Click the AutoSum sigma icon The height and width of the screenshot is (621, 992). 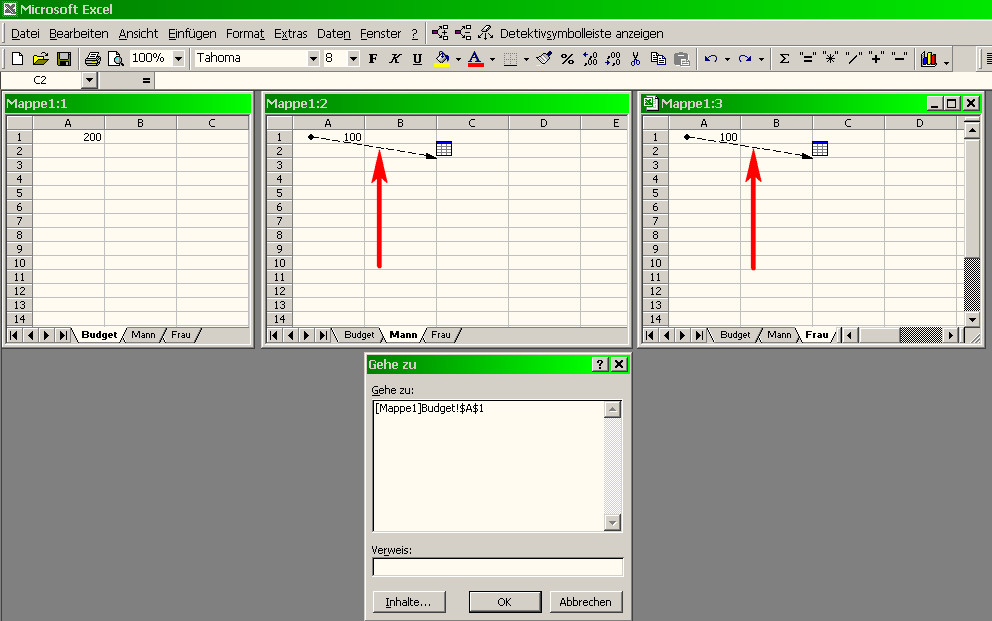pos(784,59)
